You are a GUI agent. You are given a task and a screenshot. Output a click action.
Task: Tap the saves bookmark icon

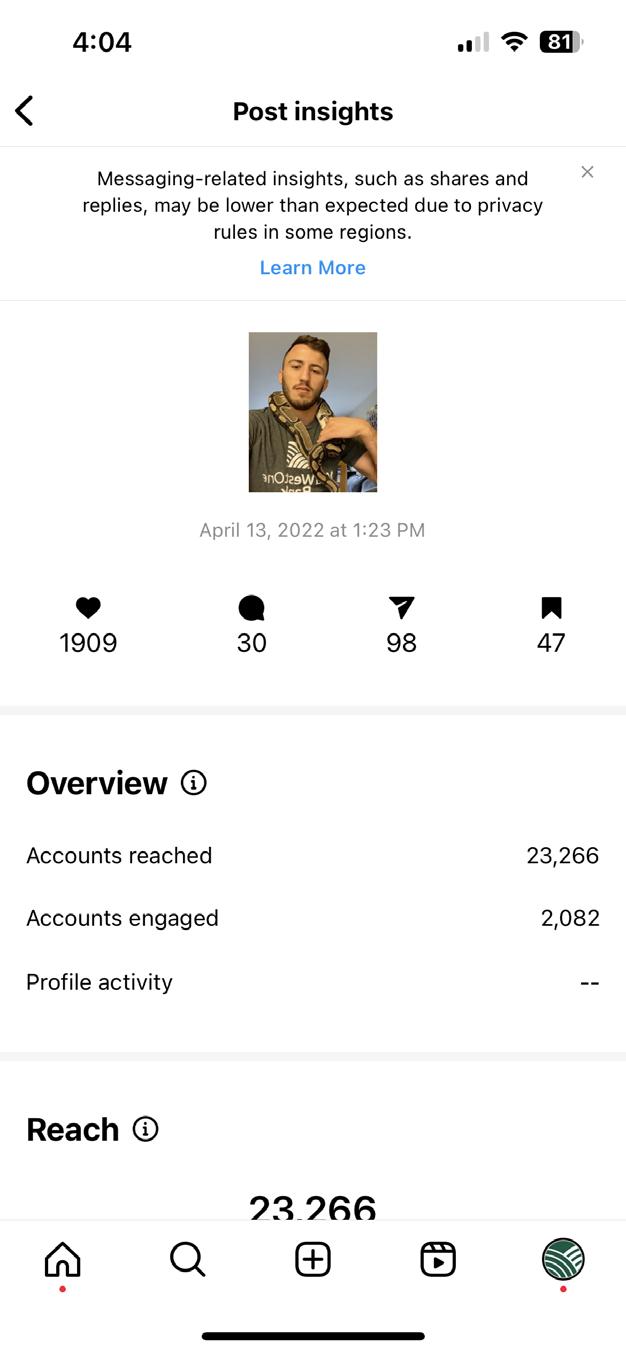pyautogui.click(x=551, y=608)
